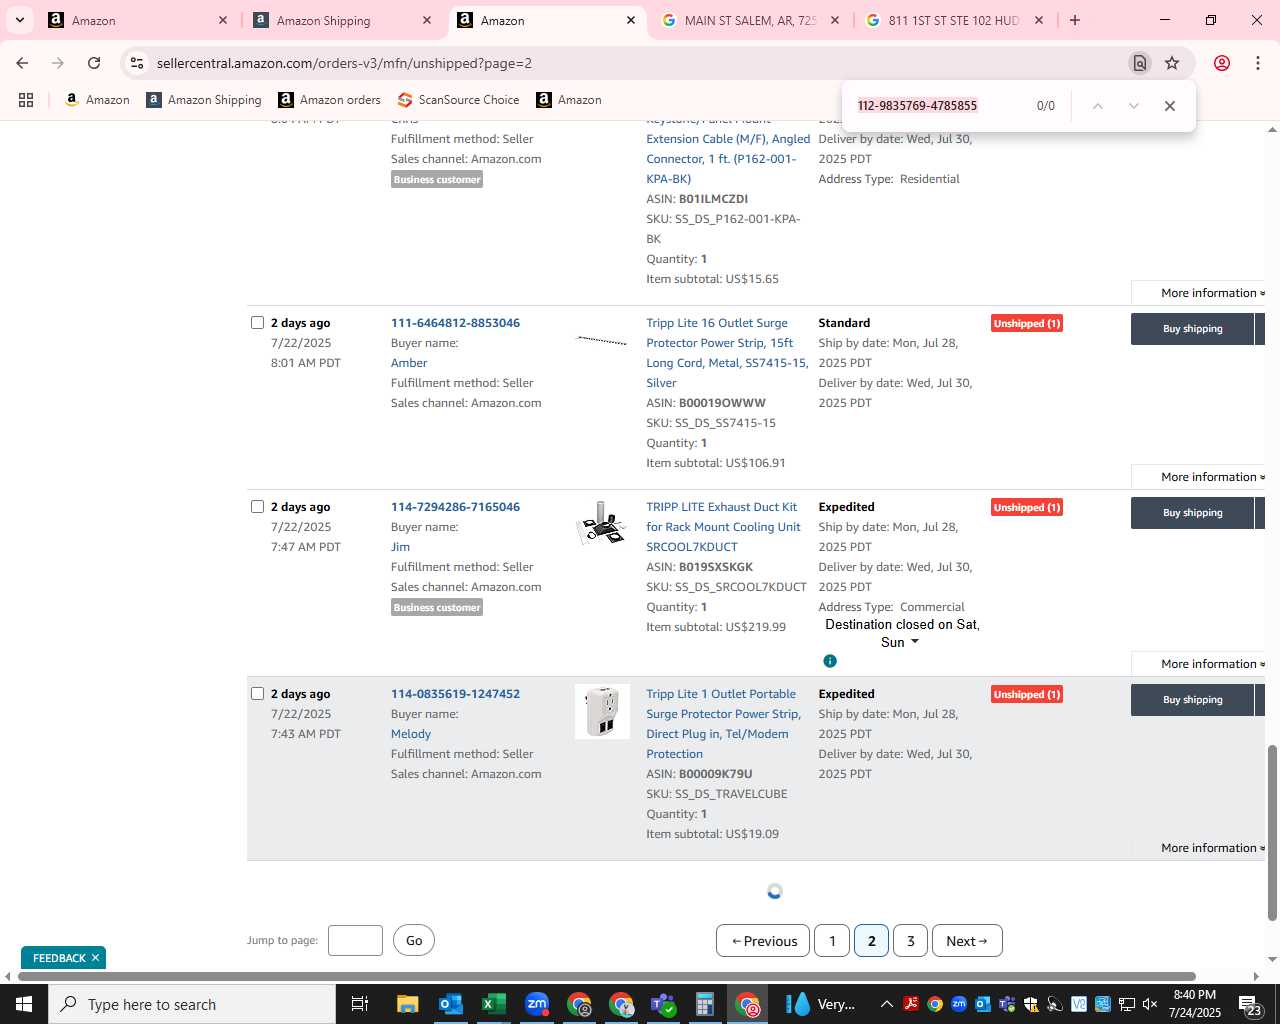Open Chrome's three-dot menu
The width and height of the screenshot is (1280, 1024).
pos(1258,63)
